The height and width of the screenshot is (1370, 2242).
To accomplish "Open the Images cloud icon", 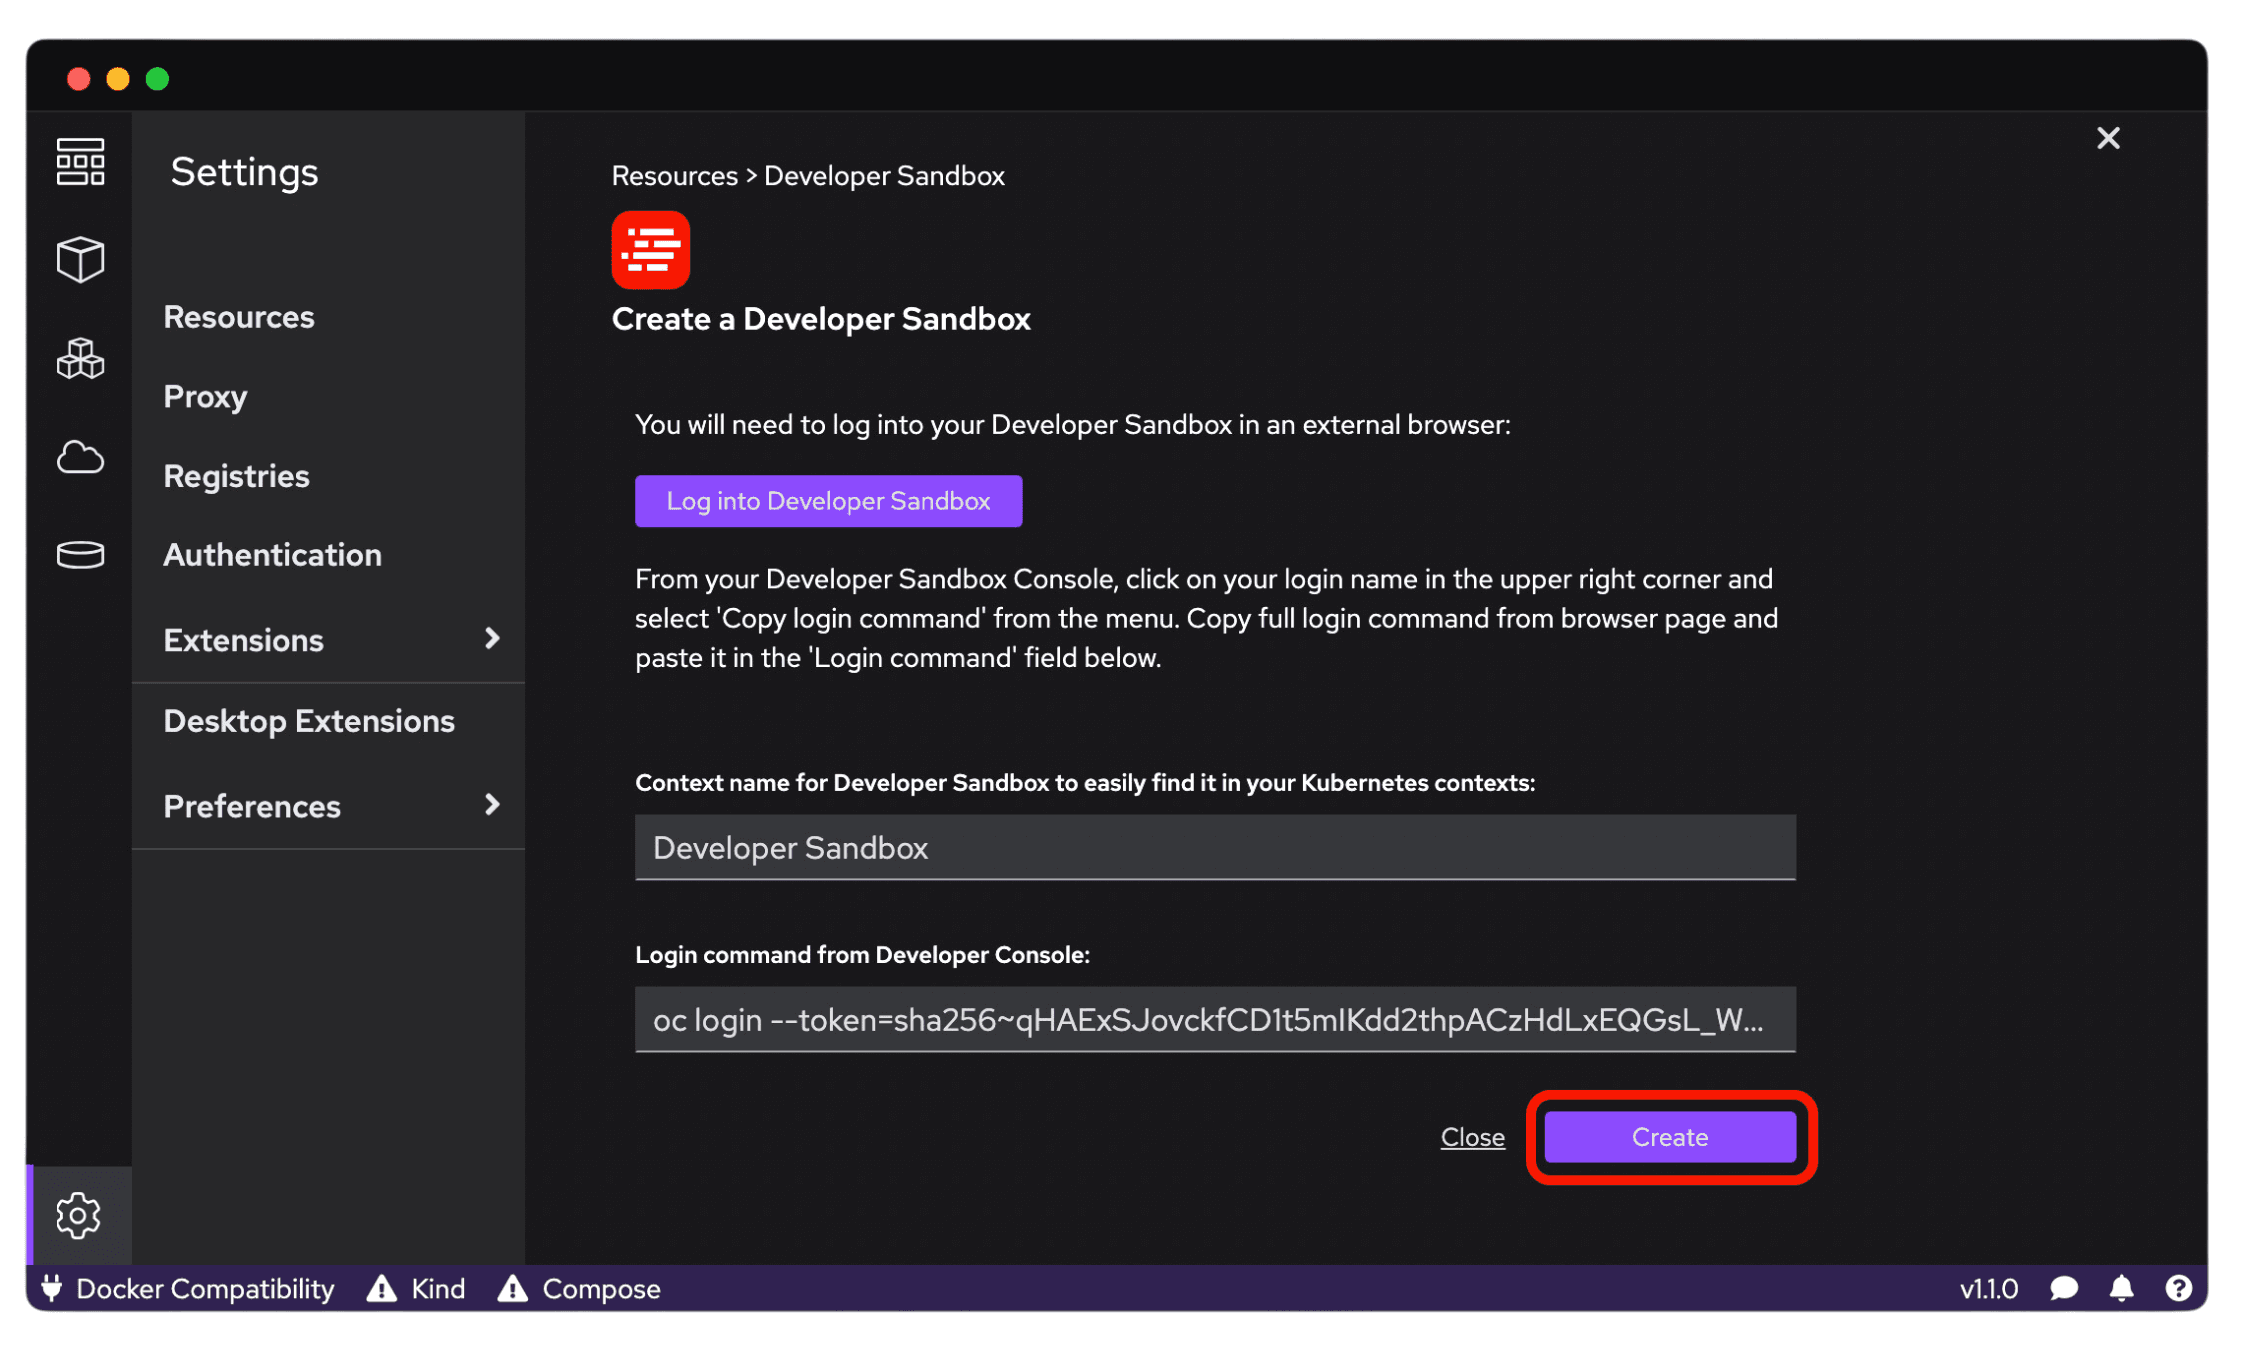I will click(80, 457).
